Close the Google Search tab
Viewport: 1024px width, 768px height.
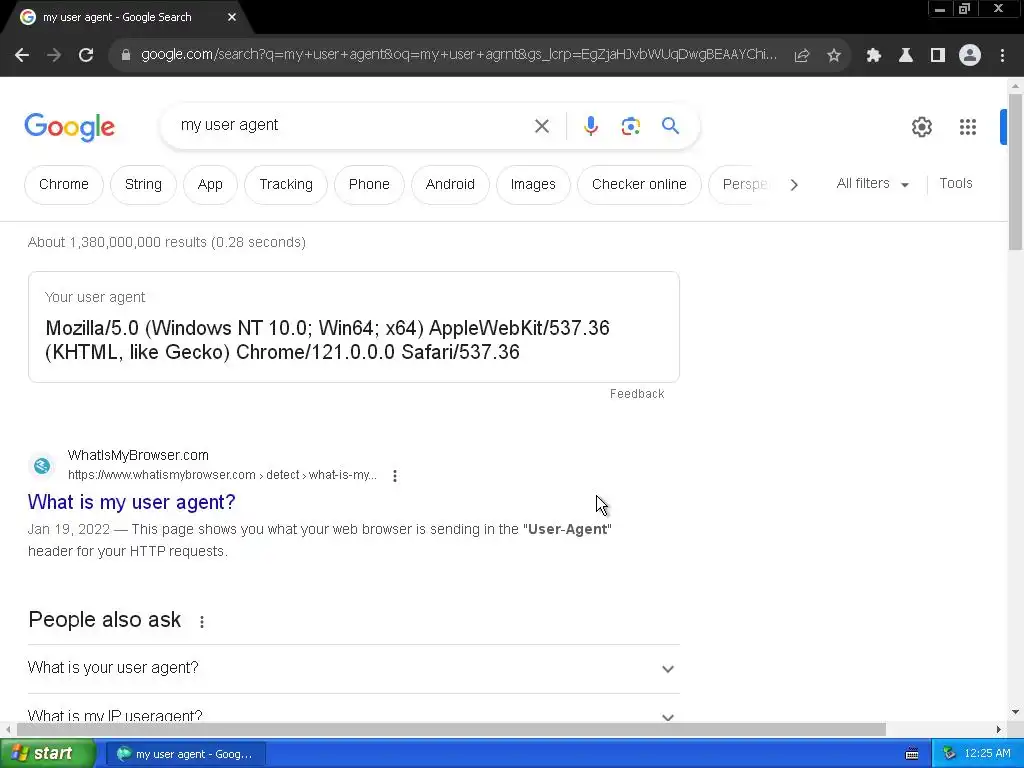click(232, 17)
